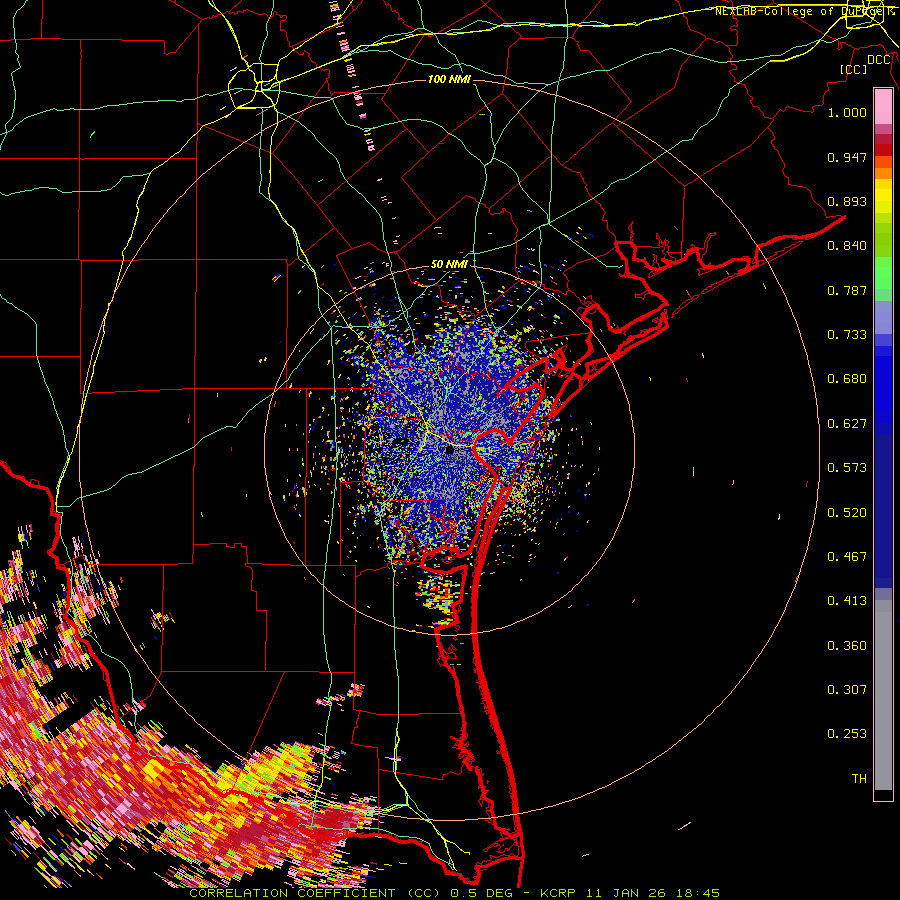Image resolution: width=900 pixels, height=900 pixels.
Task: Click the 0.360 scale value
Action: [847, 646]
